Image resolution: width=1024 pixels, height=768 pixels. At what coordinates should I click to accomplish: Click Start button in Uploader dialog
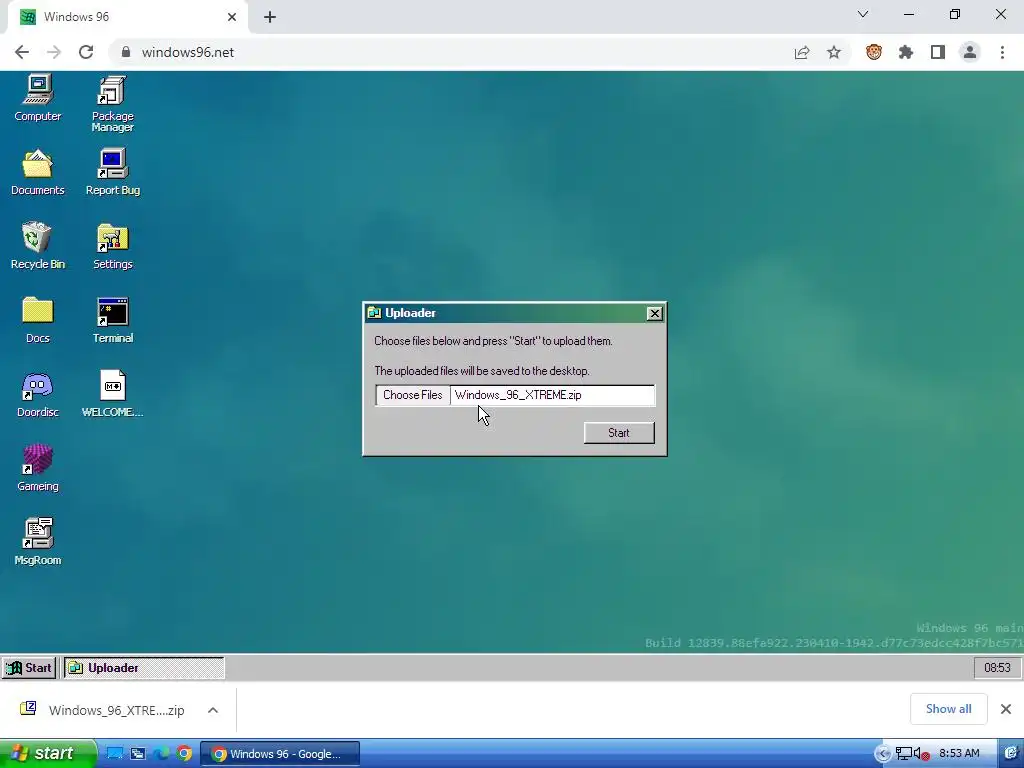(x=618, y=433)
